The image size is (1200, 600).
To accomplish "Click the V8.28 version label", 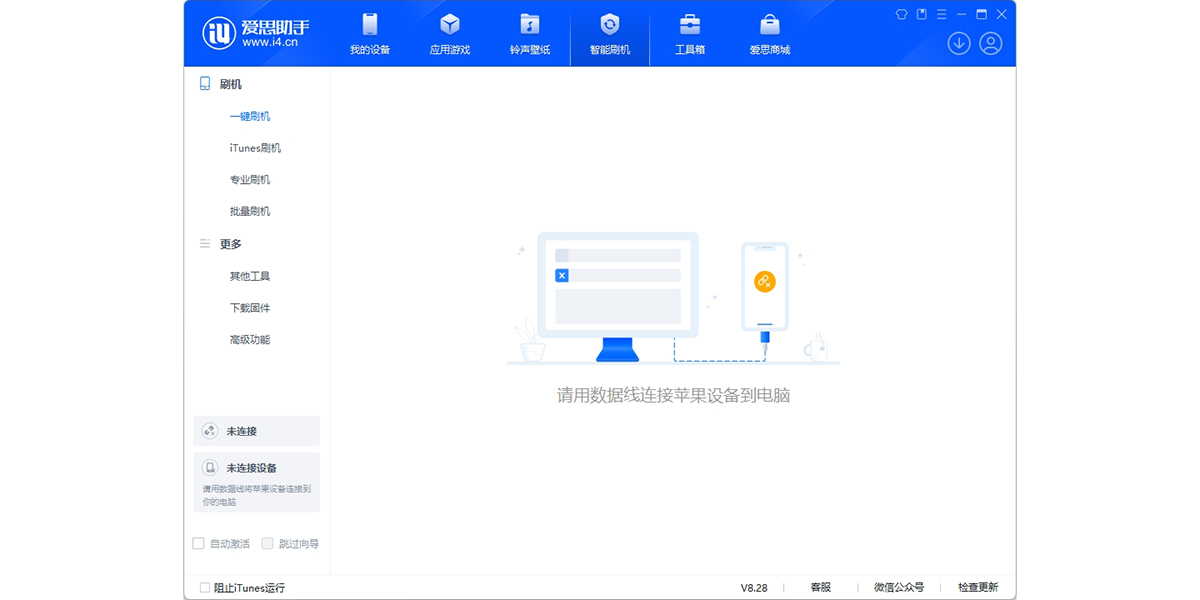I will tap(754, 588).
